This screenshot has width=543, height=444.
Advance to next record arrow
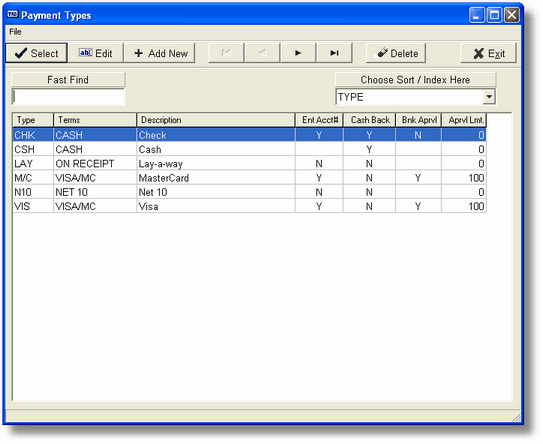click(298, 53)
